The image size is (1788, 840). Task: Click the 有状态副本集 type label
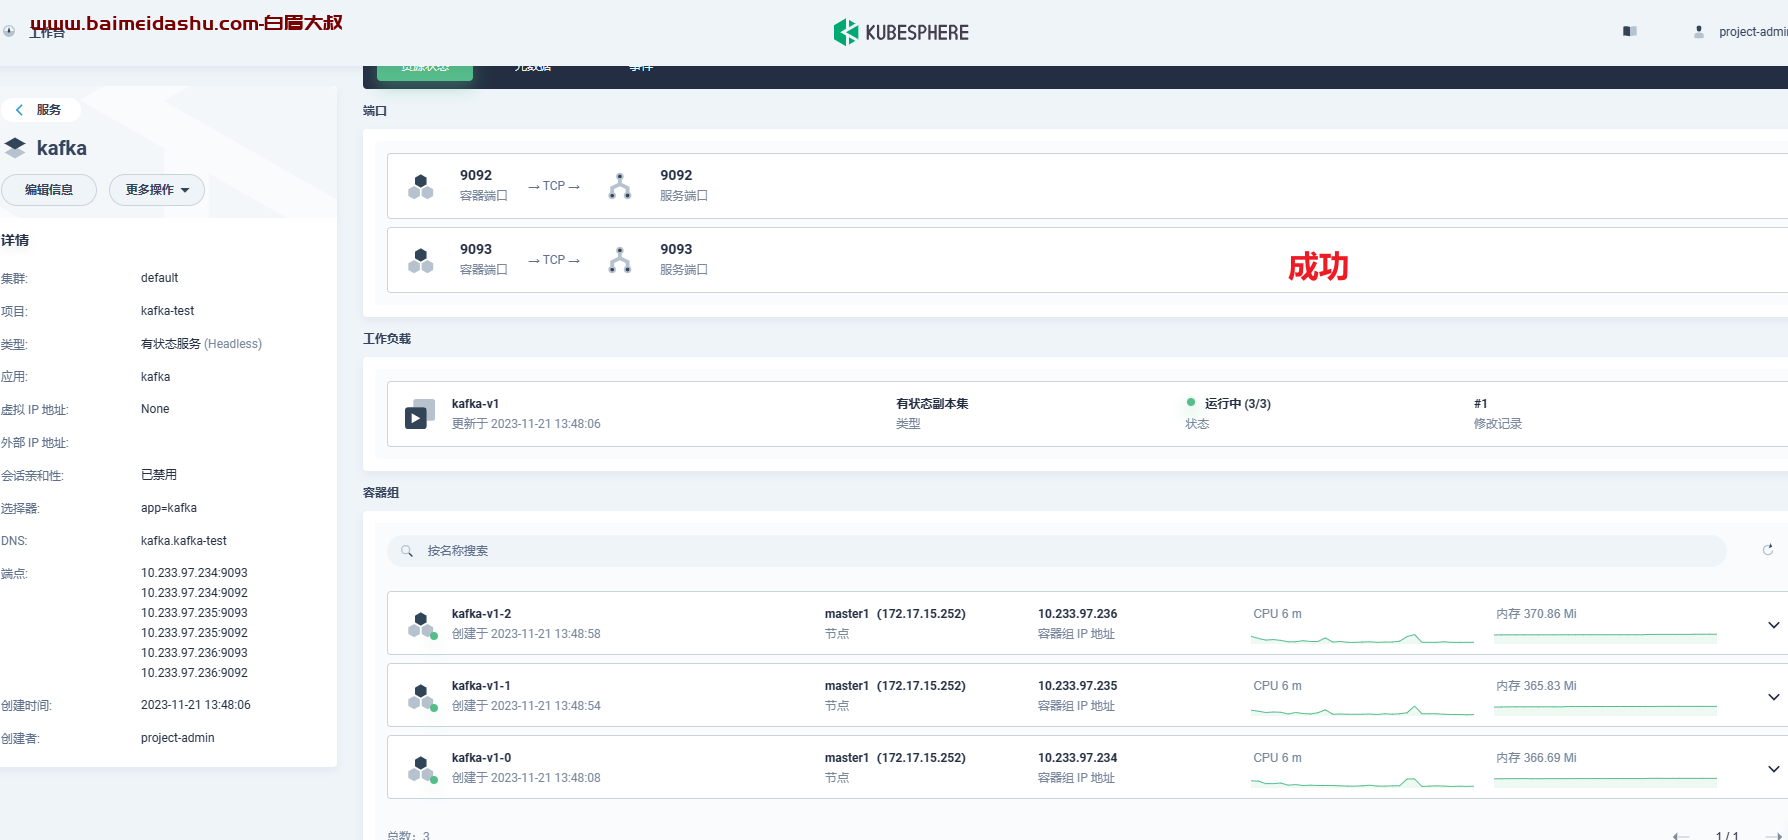click(932, 404)
